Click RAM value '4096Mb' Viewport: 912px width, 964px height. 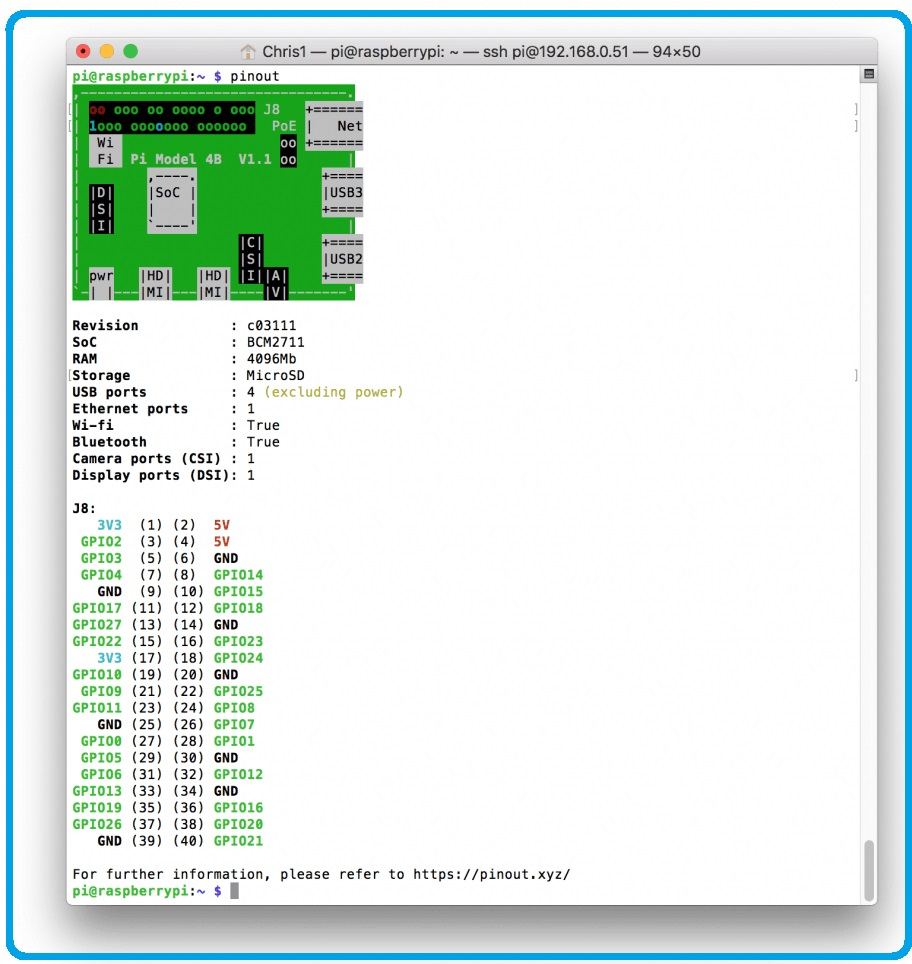(271, 358)
